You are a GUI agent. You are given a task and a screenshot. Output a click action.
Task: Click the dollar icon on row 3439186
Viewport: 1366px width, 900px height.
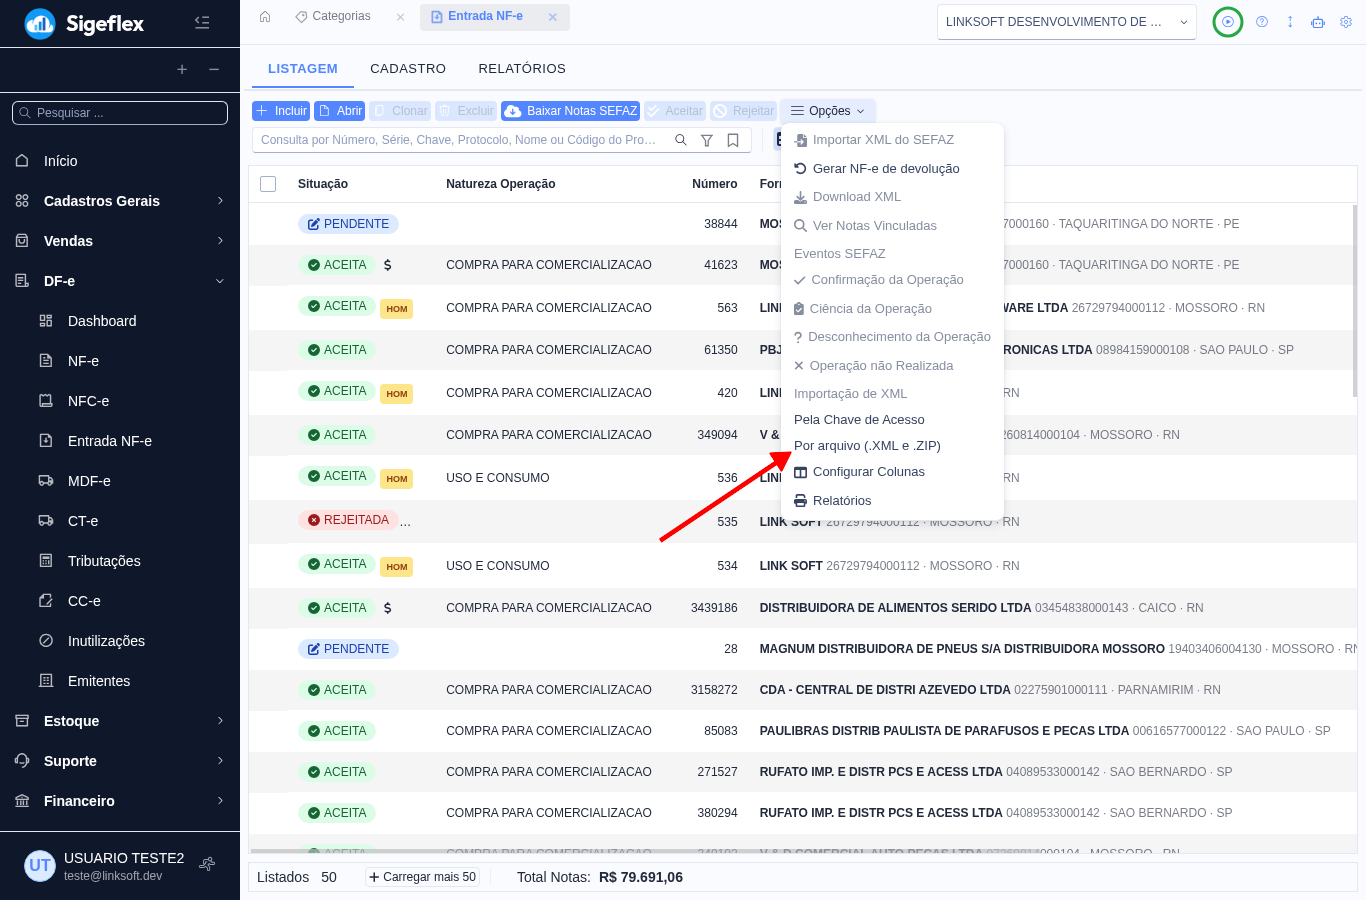388,608
